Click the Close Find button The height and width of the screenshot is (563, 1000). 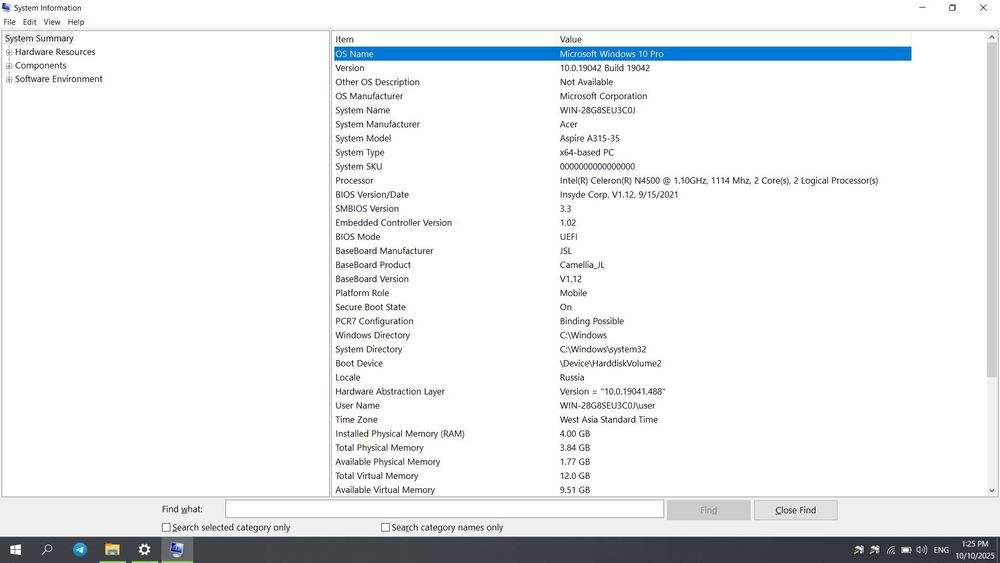795,510
